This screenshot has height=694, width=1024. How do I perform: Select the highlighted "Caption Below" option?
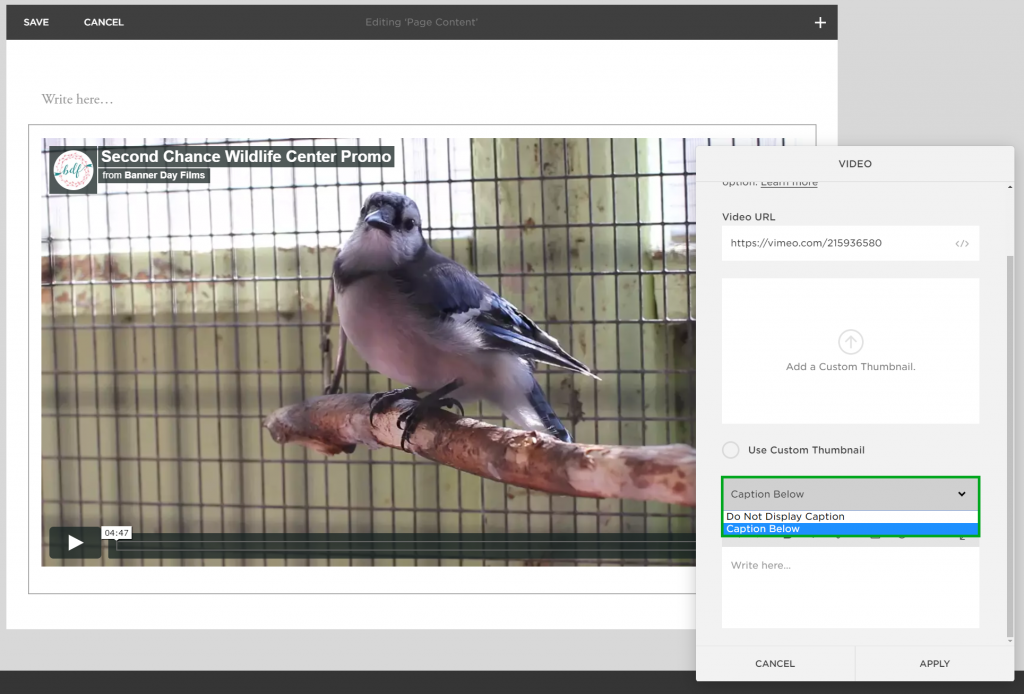(780, 529)
